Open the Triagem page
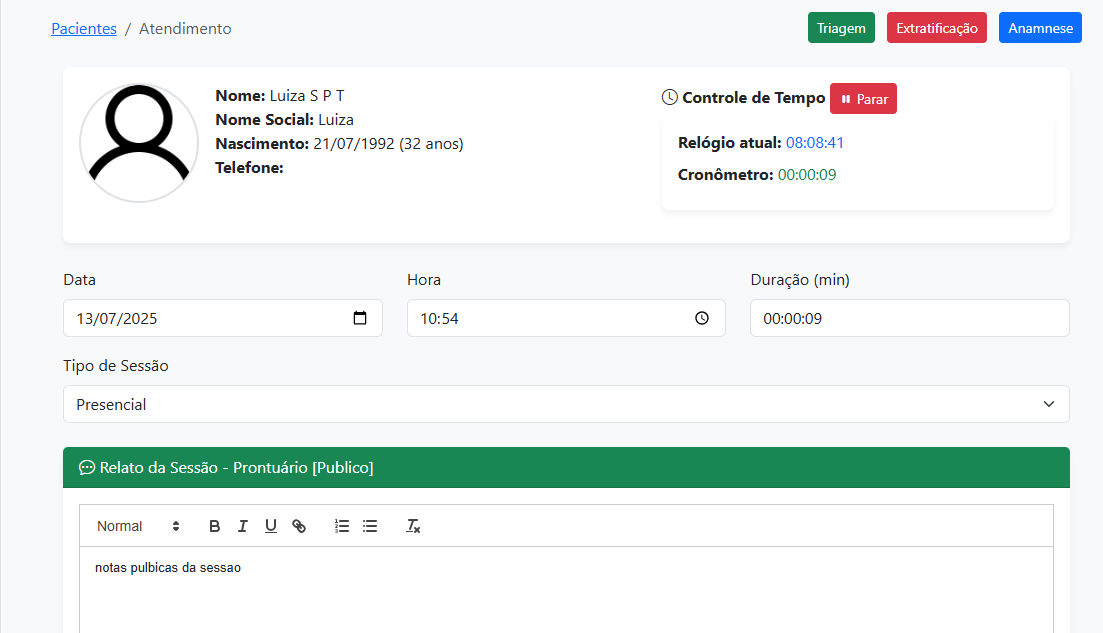1103x633 pixels. (x=841, y=28)
